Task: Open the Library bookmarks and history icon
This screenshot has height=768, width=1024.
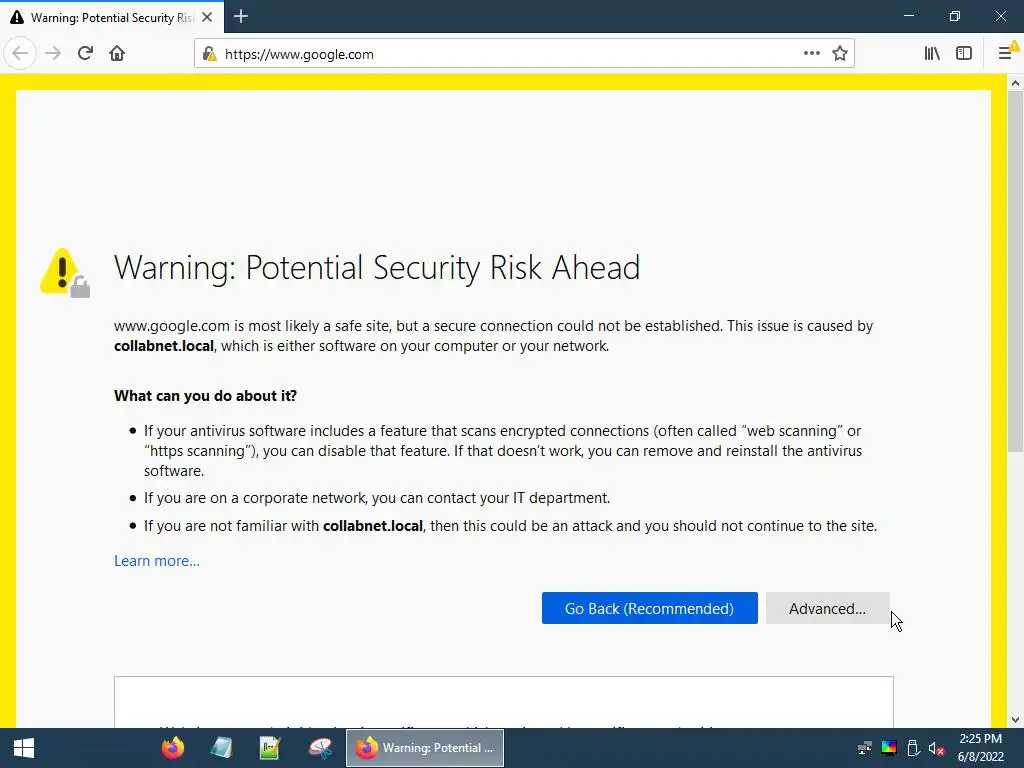Action: point(932,53)
